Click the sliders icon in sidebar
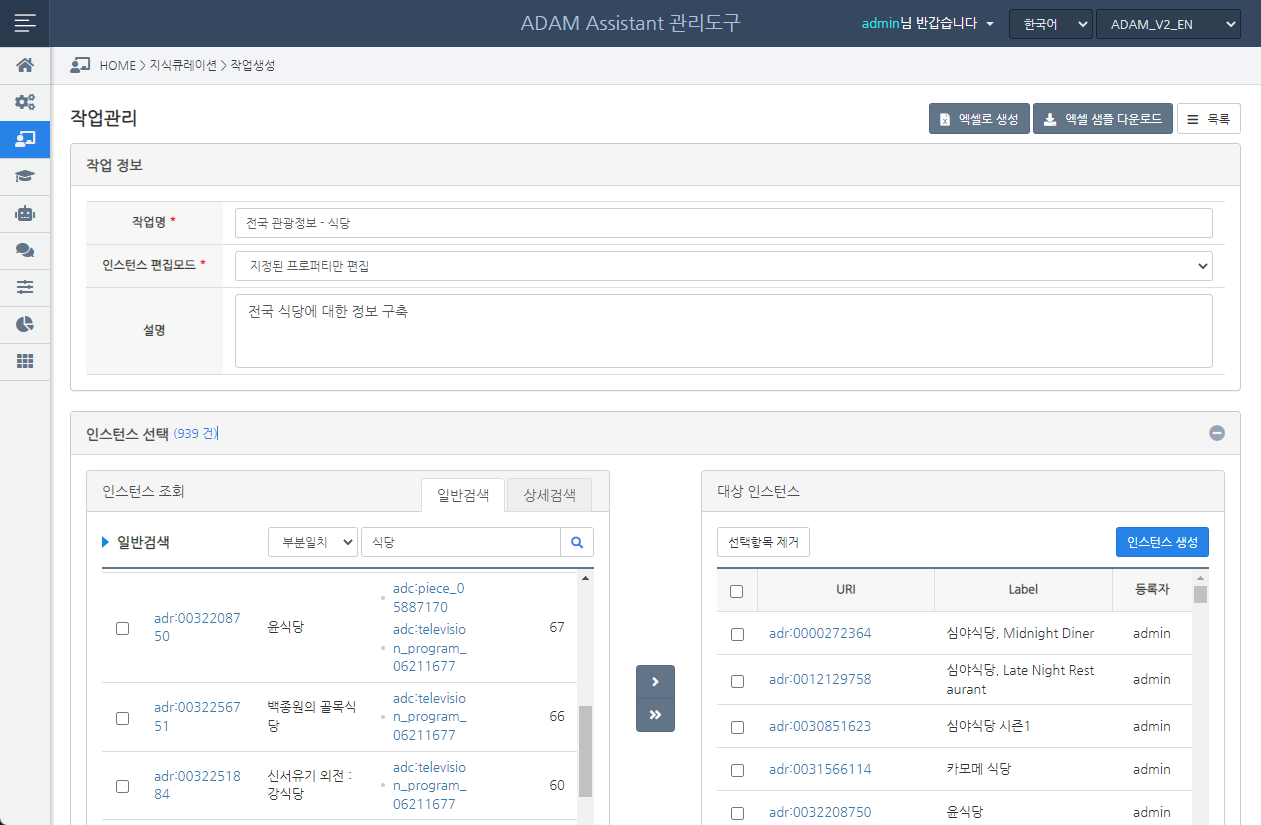1261x825 pixels. point(25,287)
